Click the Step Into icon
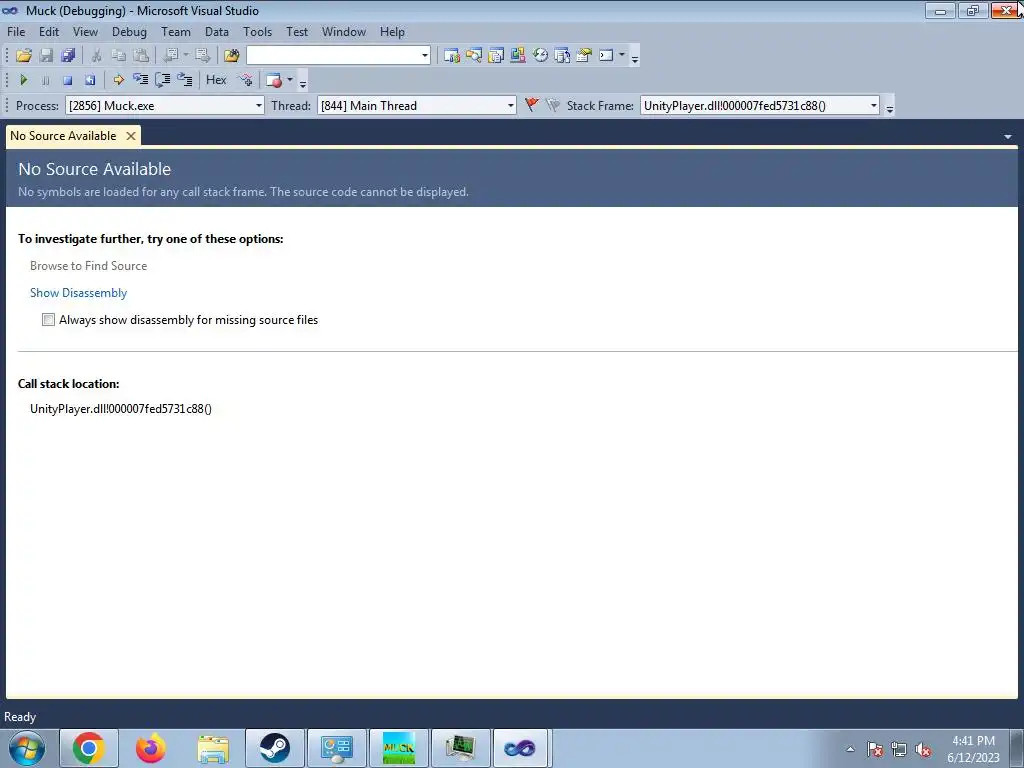The height and width of the screenshot is (768, 1024). (x=140, y=80)
